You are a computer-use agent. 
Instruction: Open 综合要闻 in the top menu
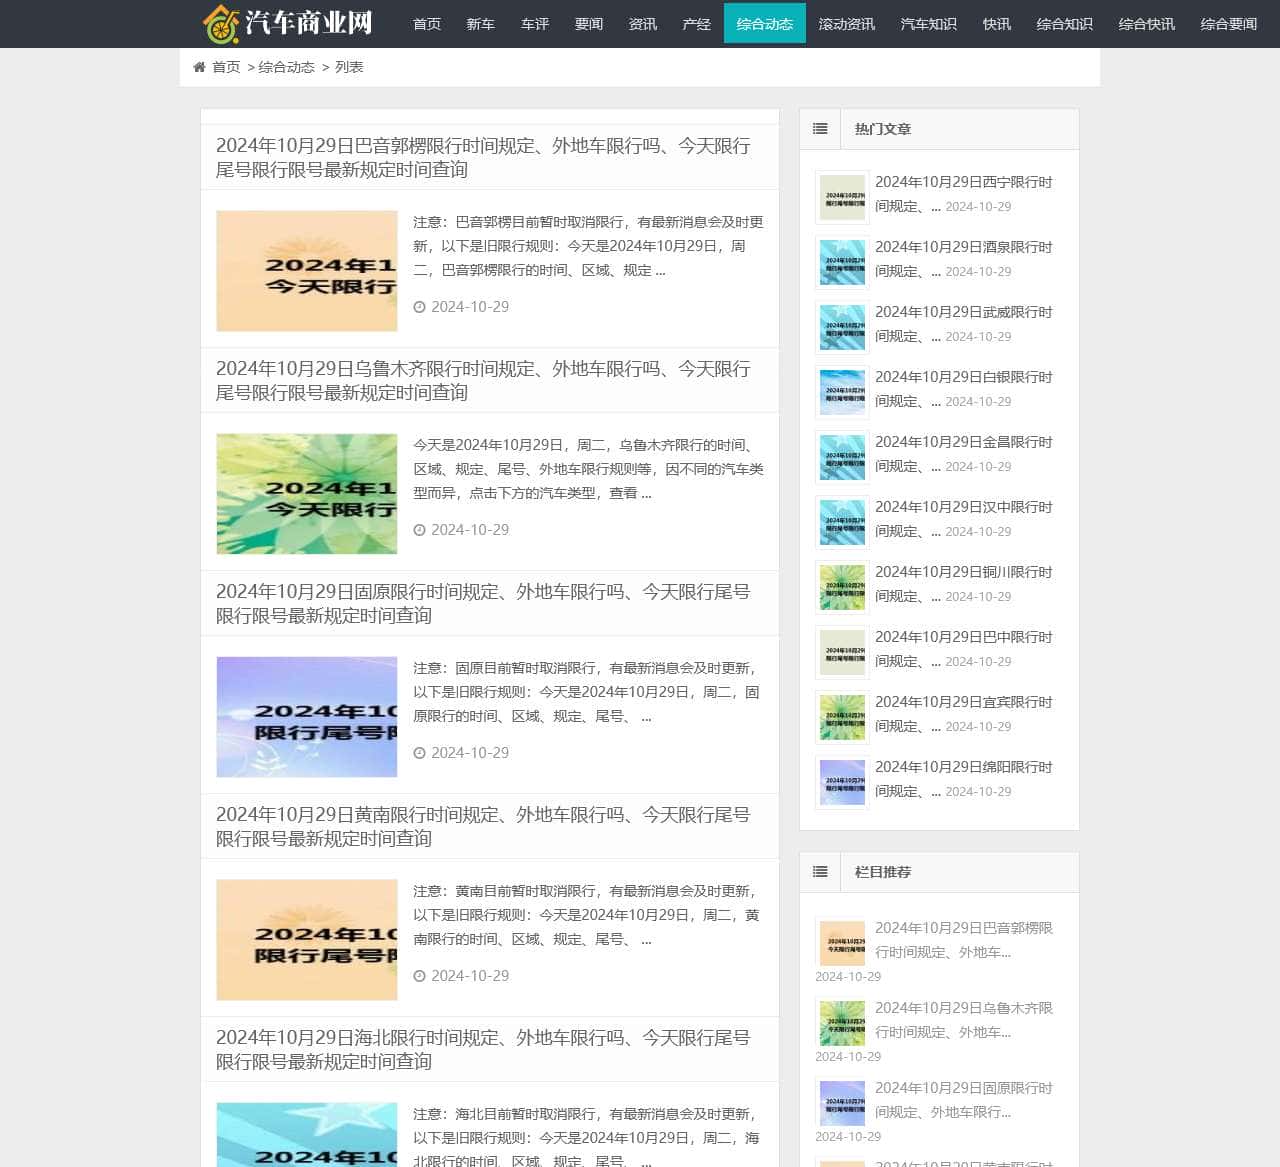[x=1229, y=24]
